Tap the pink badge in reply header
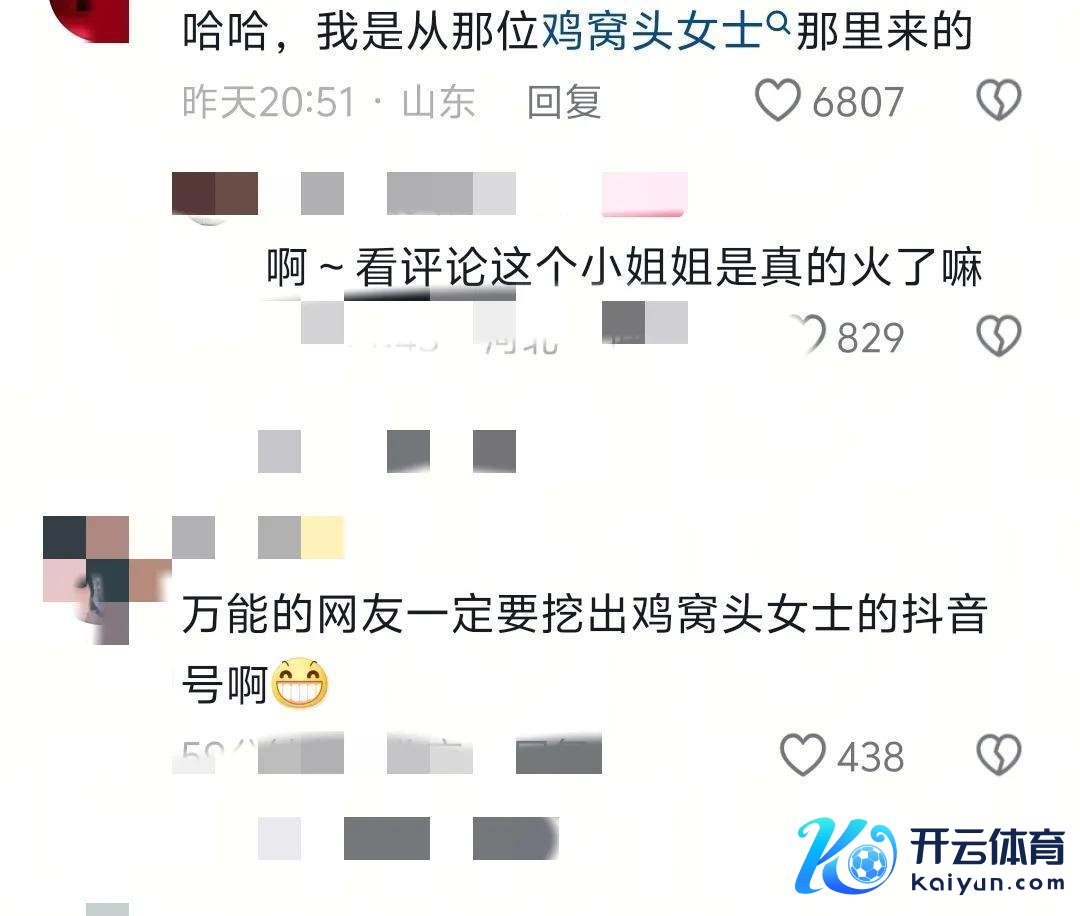 645,194
